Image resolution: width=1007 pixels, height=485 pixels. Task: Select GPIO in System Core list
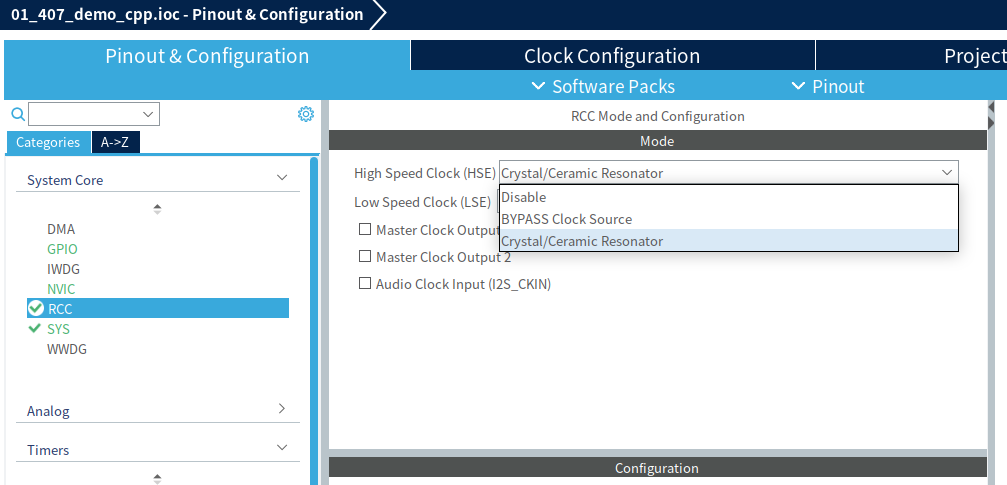point(62,249)
